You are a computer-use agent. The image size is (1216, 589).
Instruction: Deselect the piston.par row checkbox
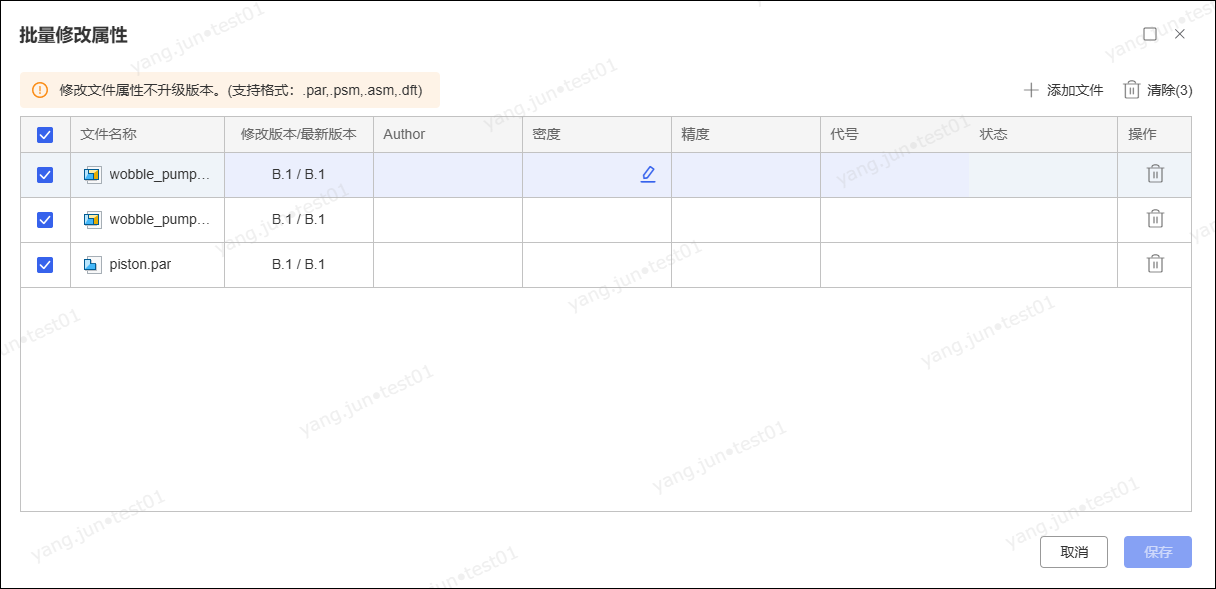(45, 265)
